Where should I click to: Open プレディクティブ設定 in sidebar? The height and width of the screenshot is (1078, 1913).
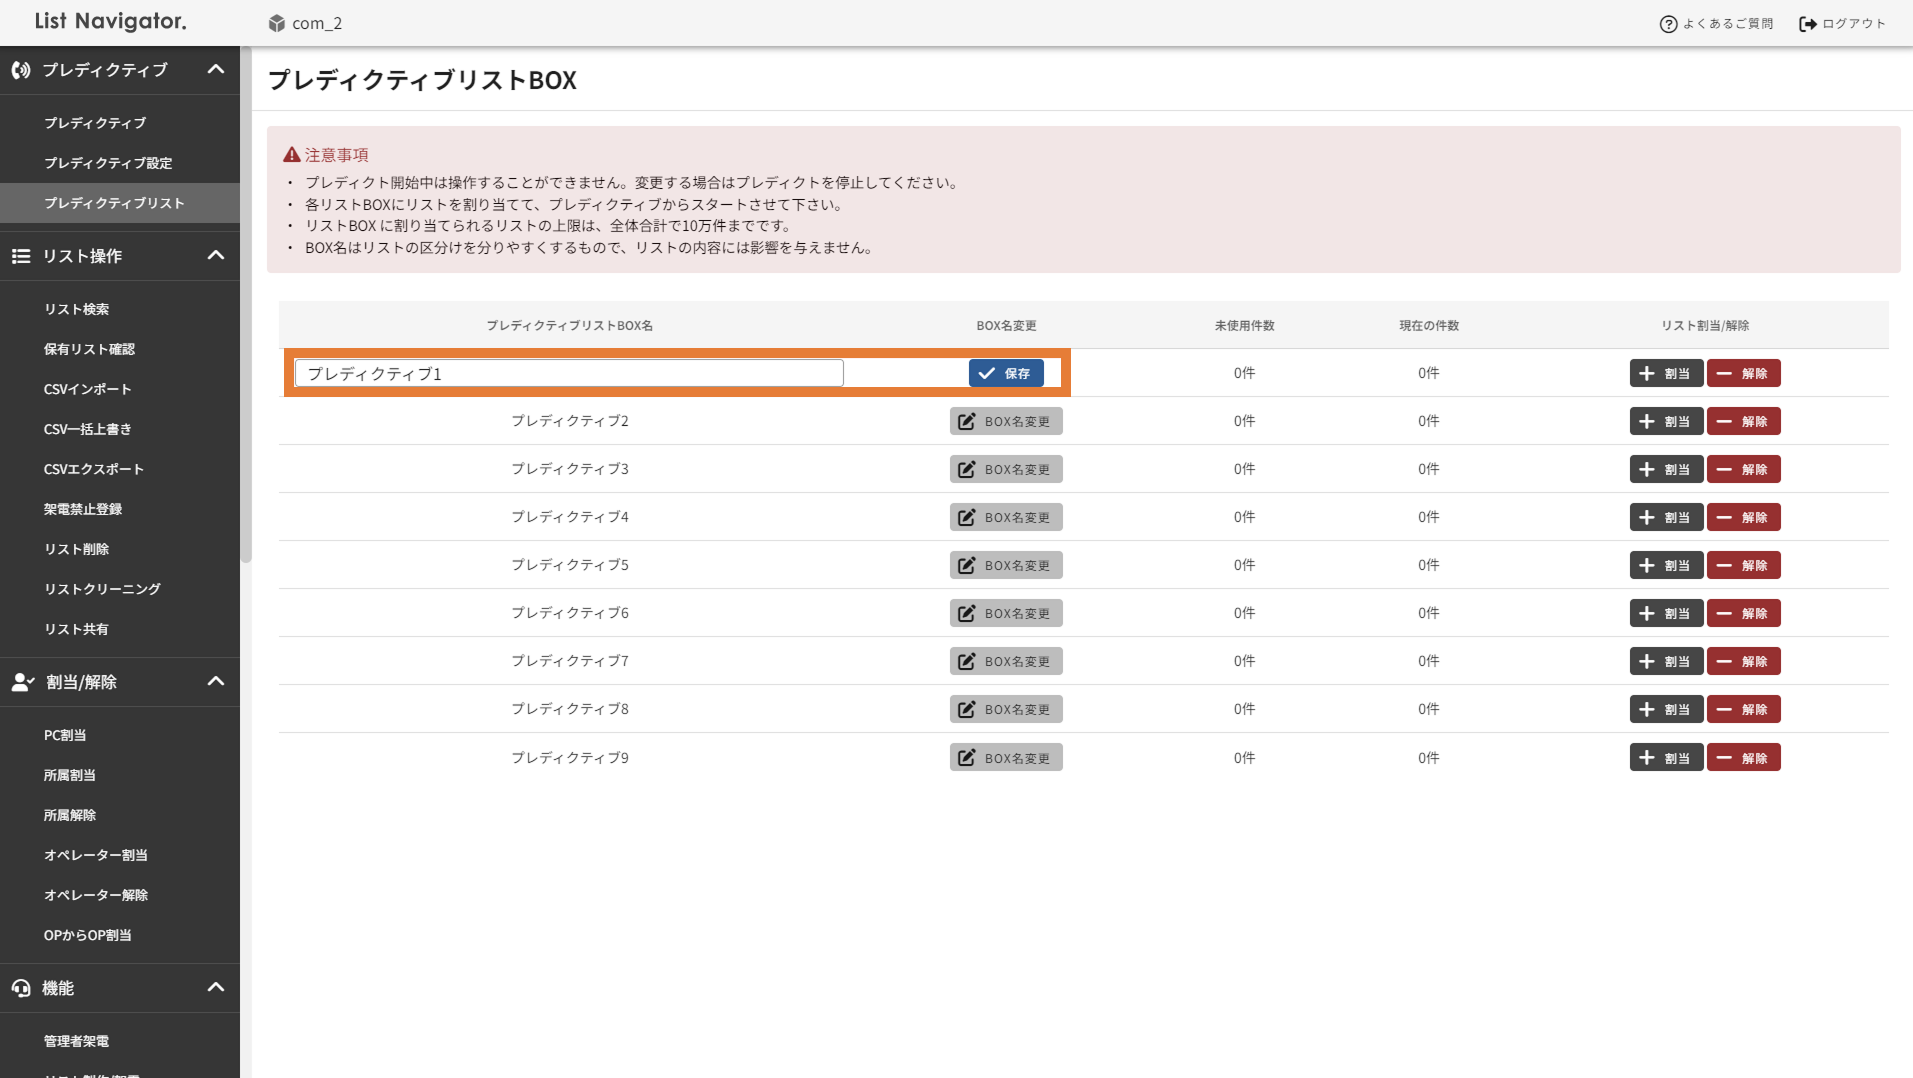(108, 163)
